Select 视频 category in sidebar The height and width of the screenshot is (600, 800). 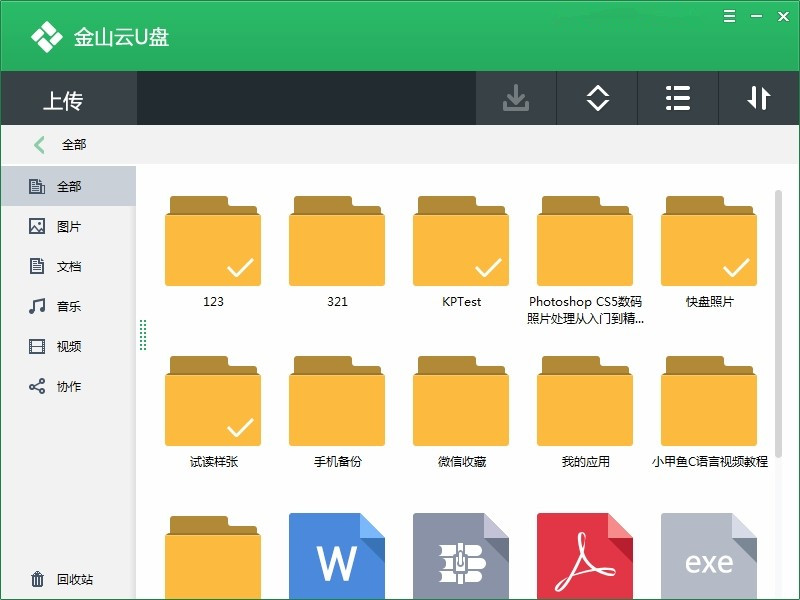(x=68, y=346)
